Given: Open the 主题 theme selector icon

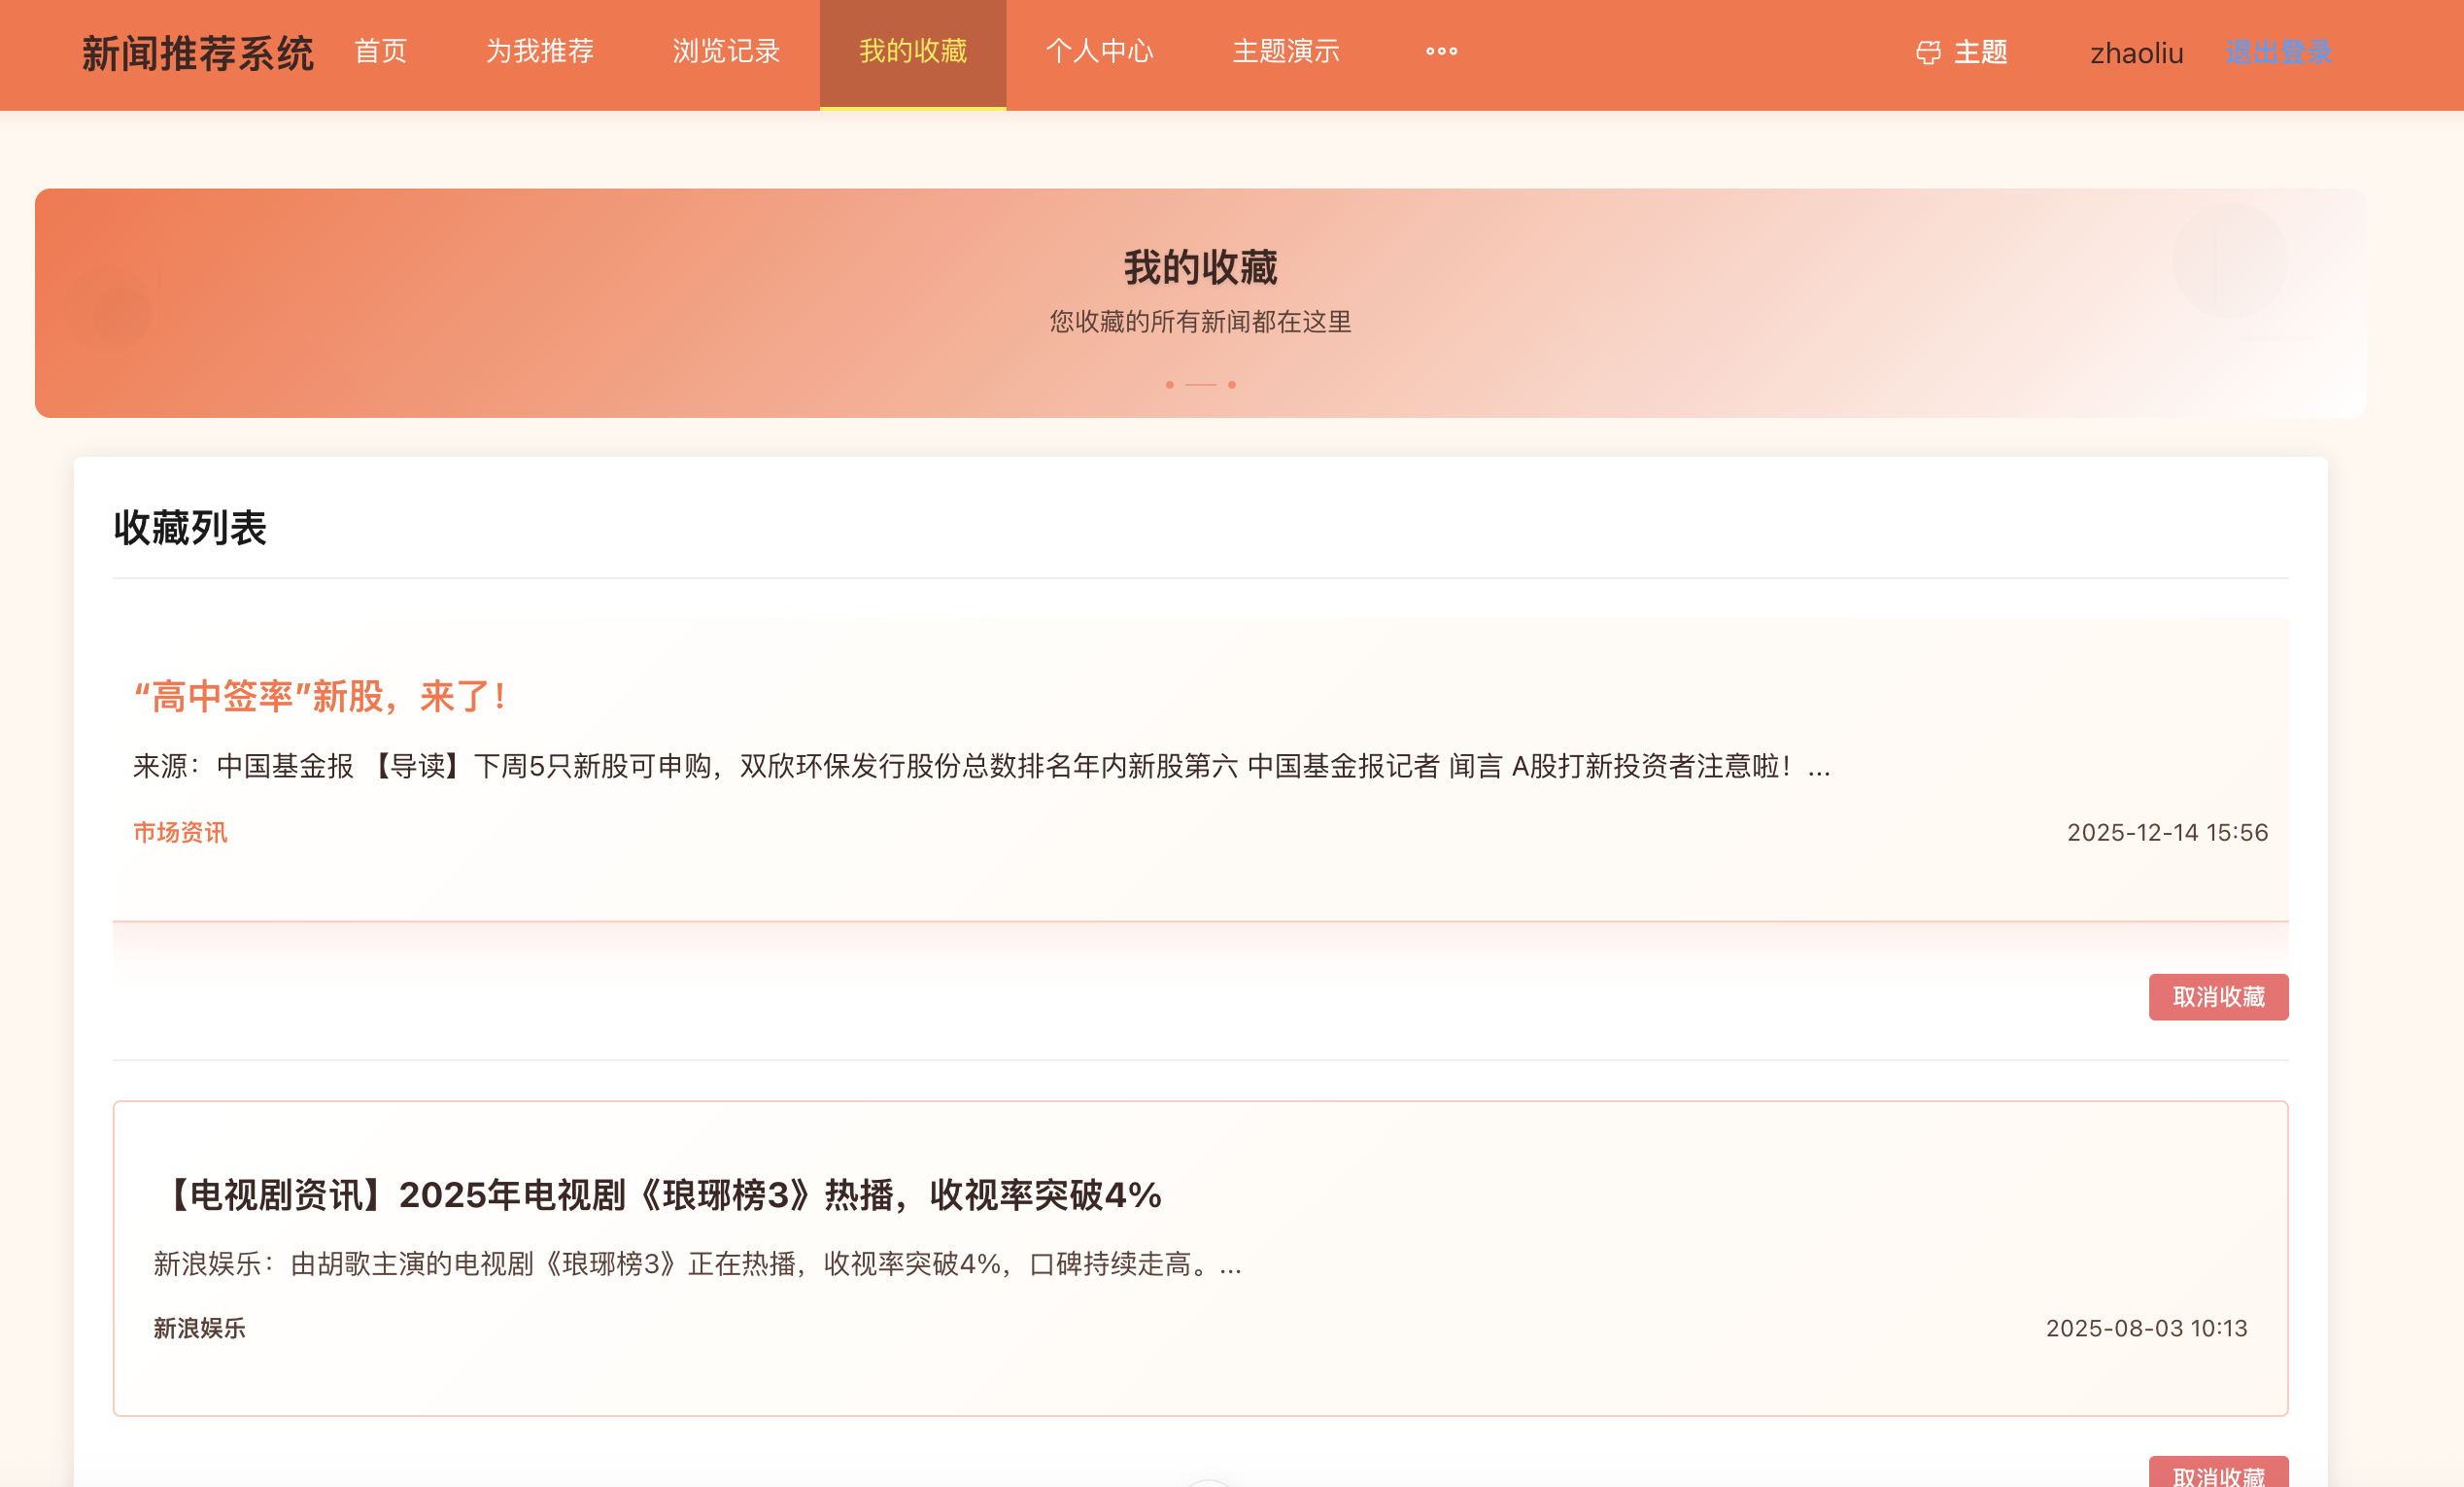Looking at the screenshot, I should [x=1929, y=53].
